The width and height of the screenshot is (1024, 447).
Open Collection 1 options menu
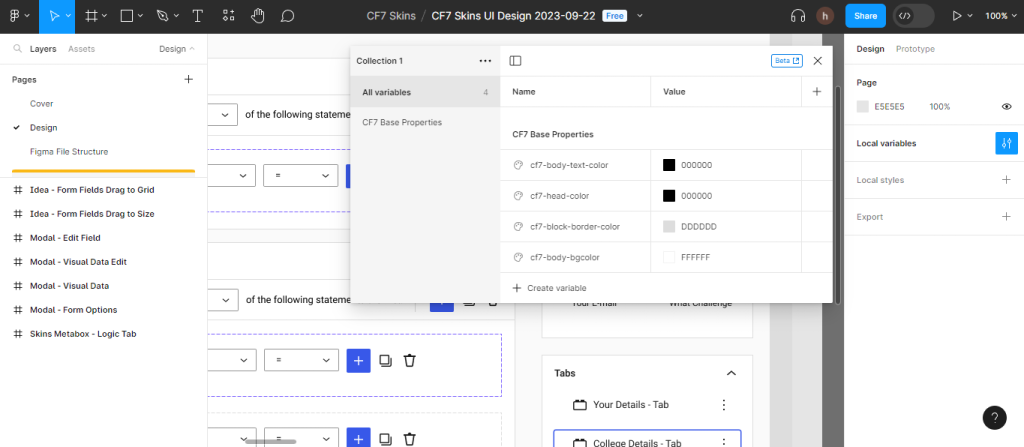[x=485, y=61]
